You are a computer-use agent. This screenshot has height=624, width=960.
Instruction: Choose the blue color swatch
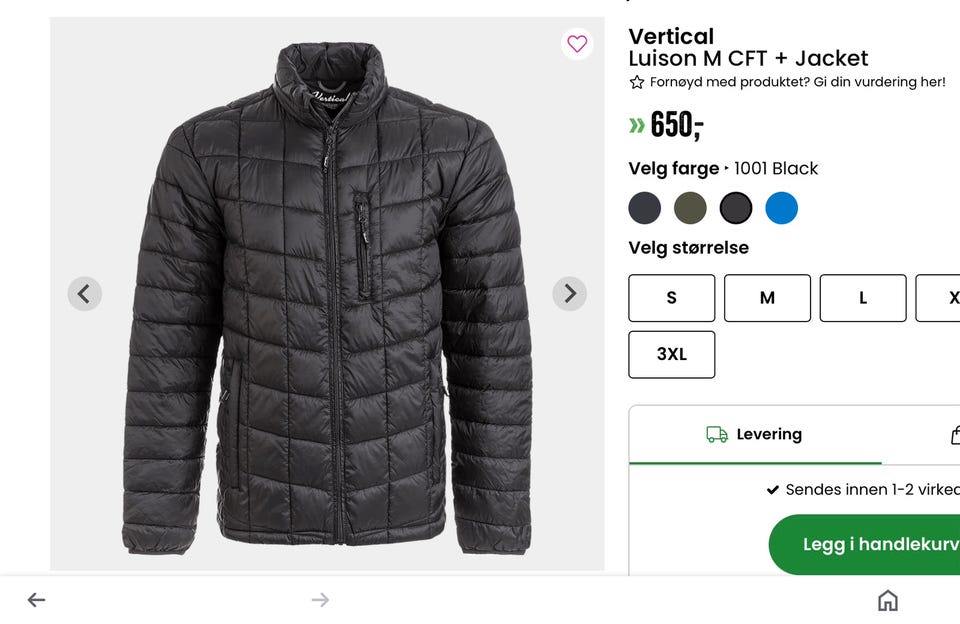coord(782,208)
